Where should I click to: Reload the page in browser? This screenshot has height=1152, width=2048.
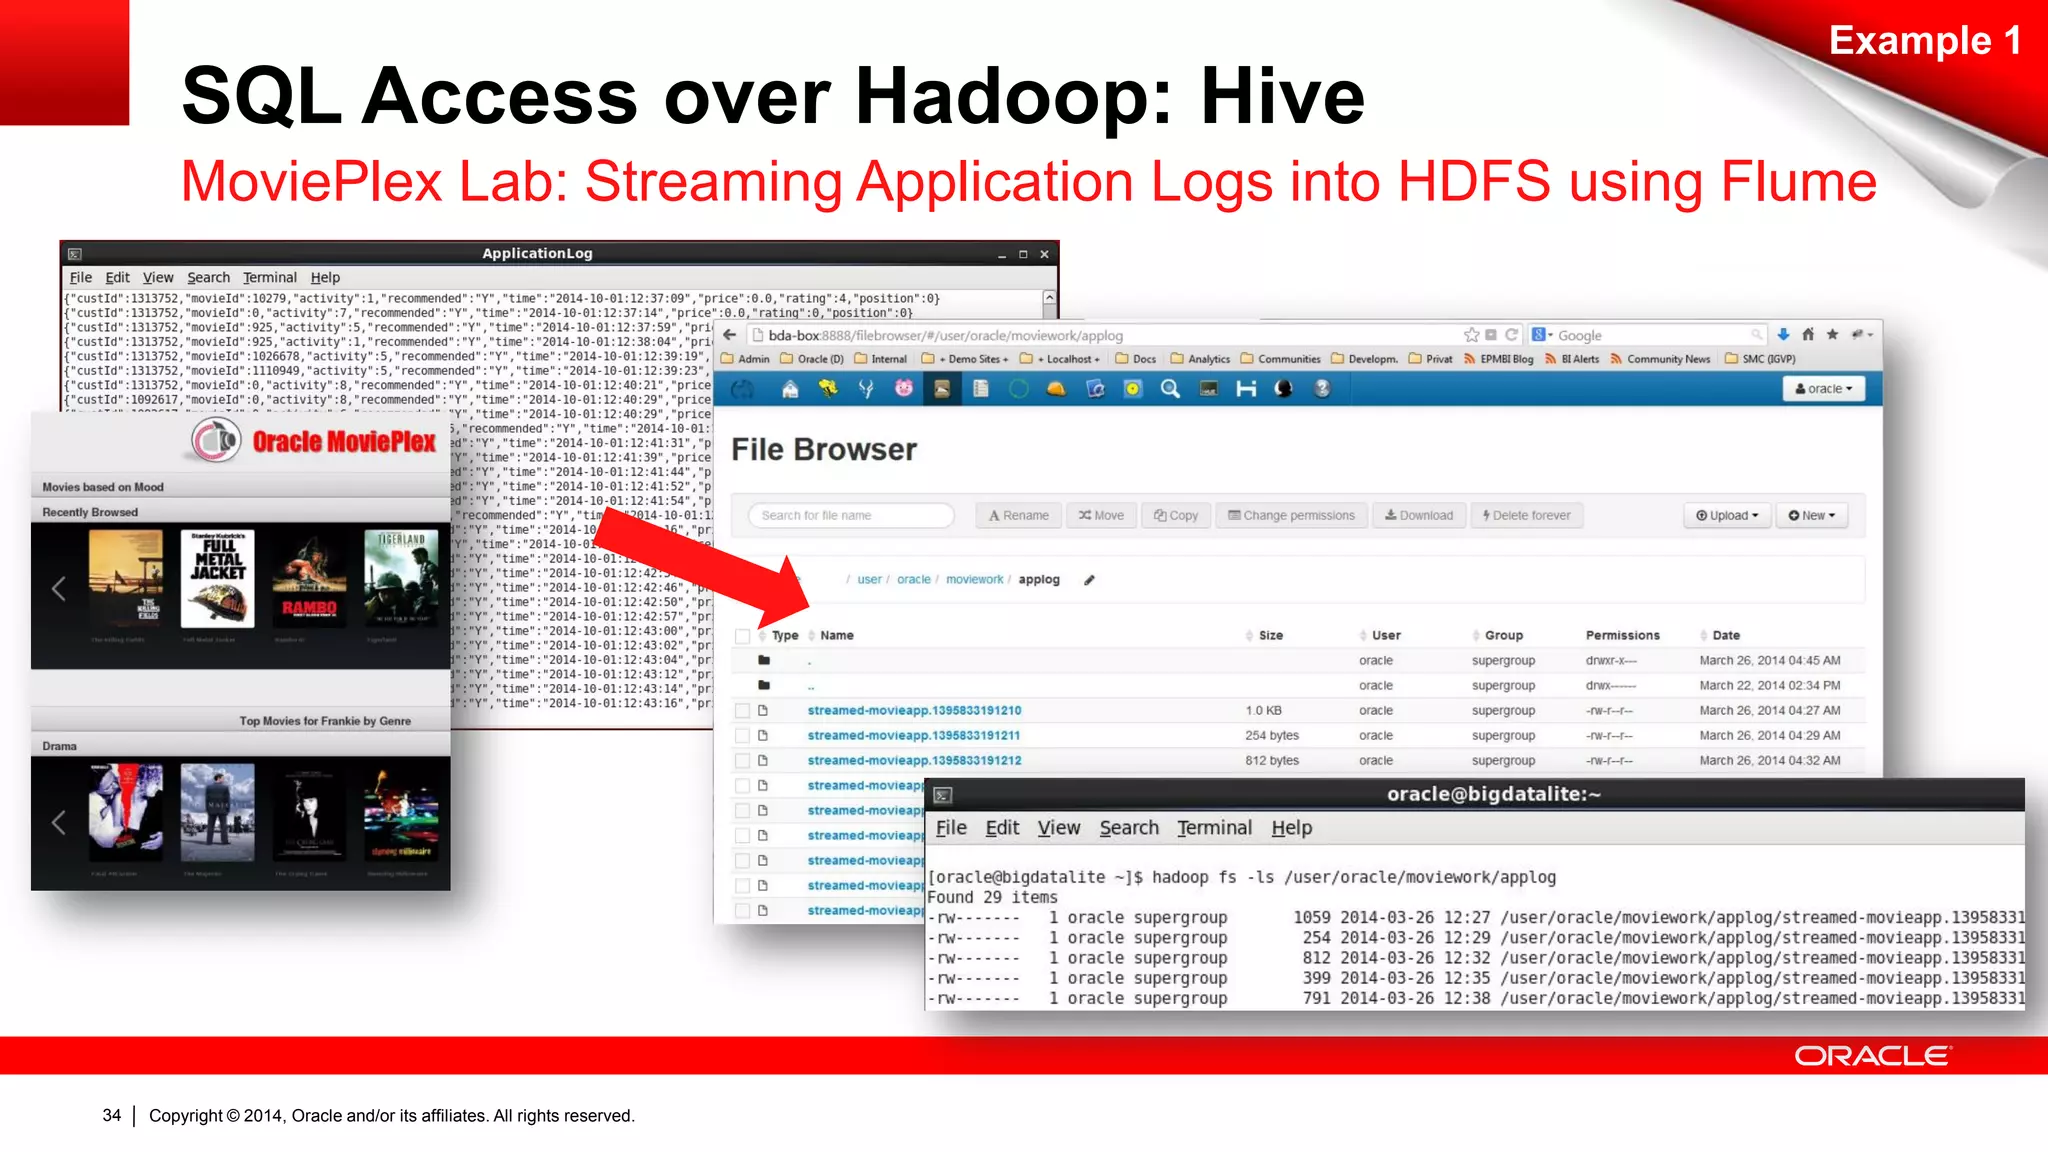pos(1511,335)
